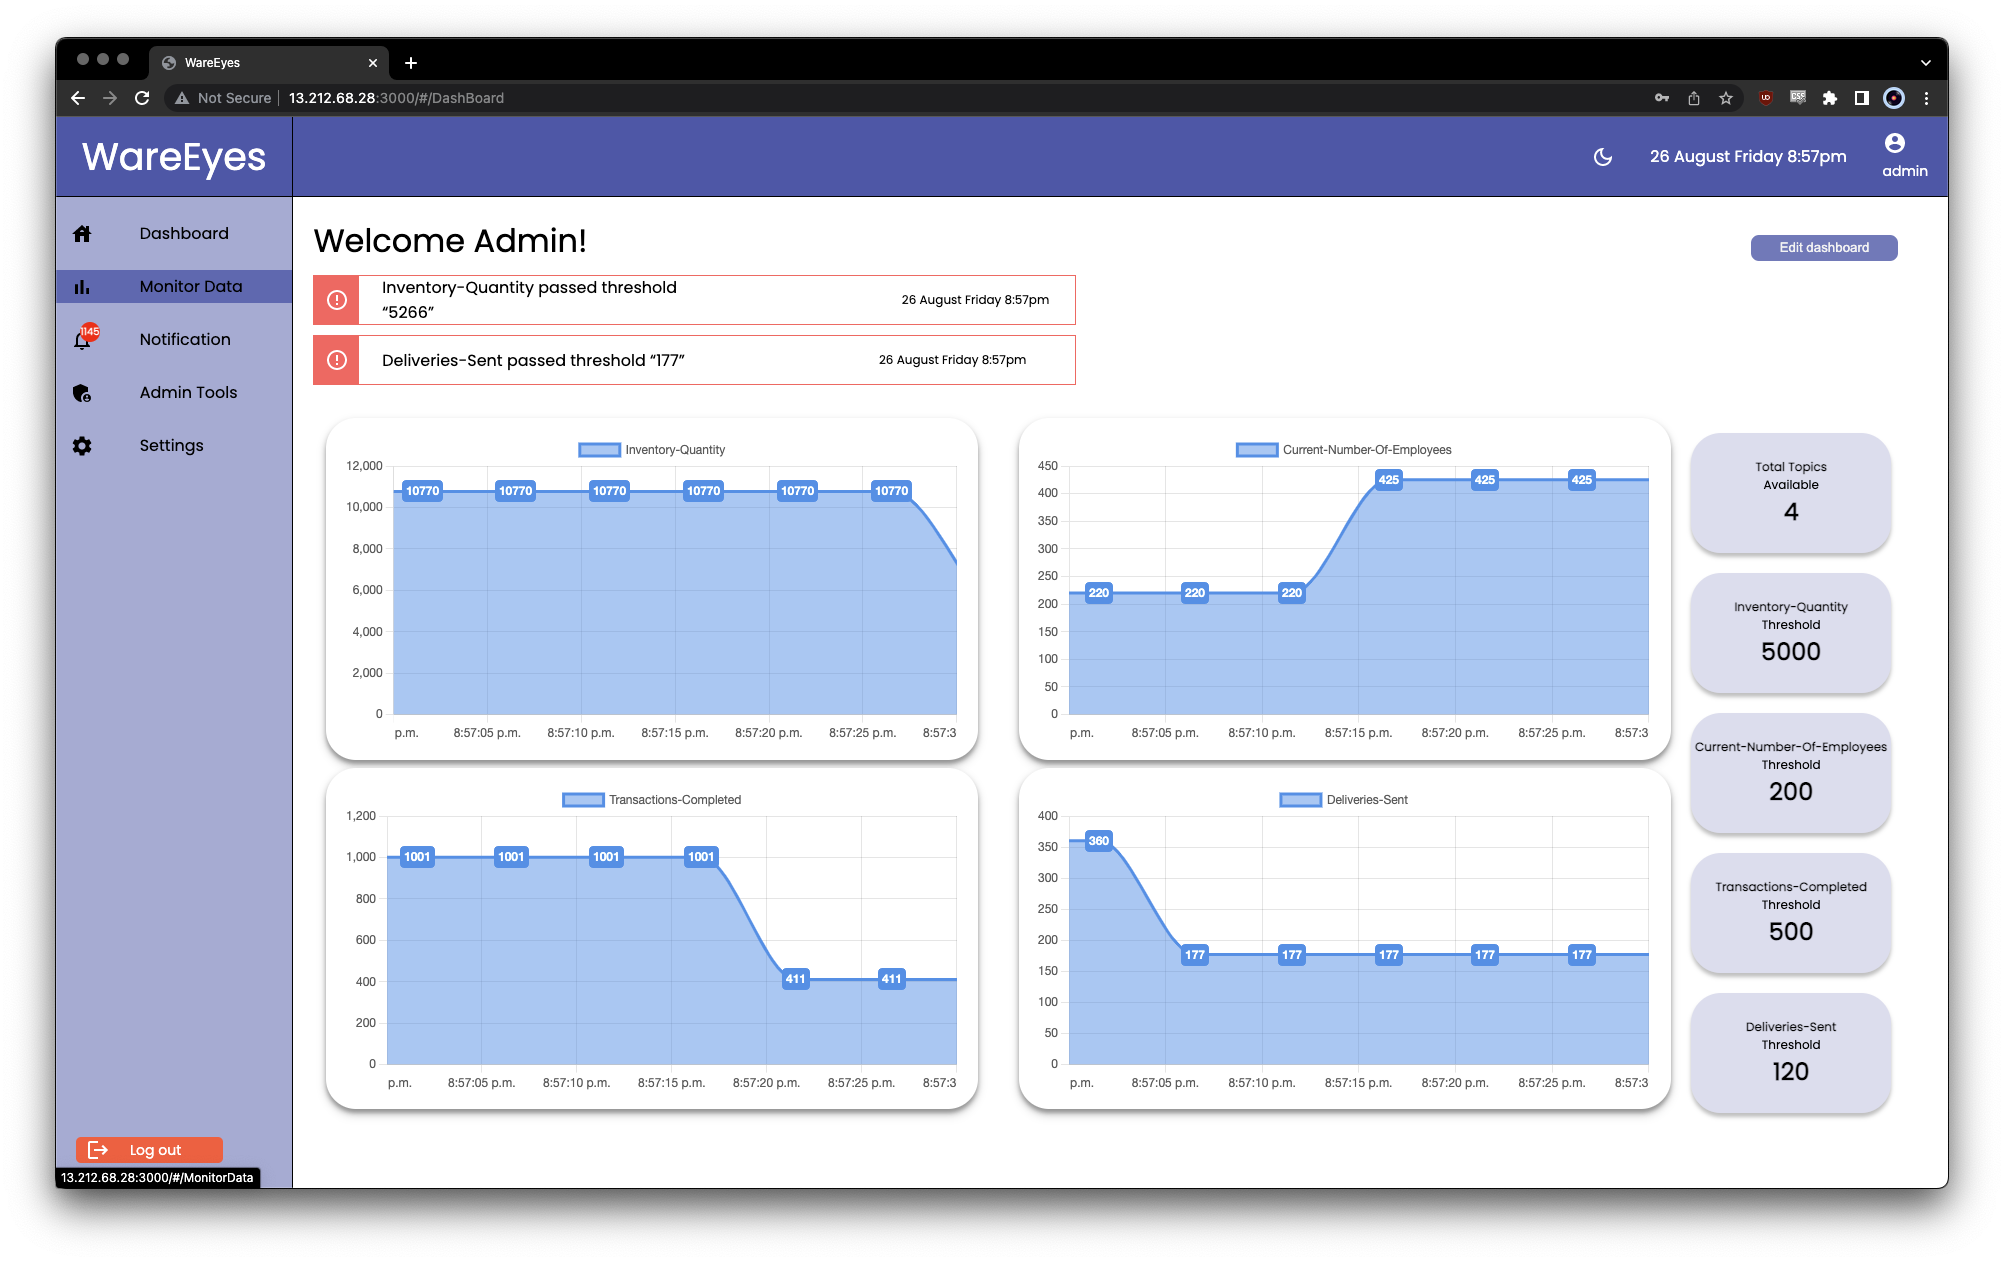Screen dimensions: 2004x1262
Task: Toggle Current-Number-Of-Employees legend color box
Action: 1256,450
